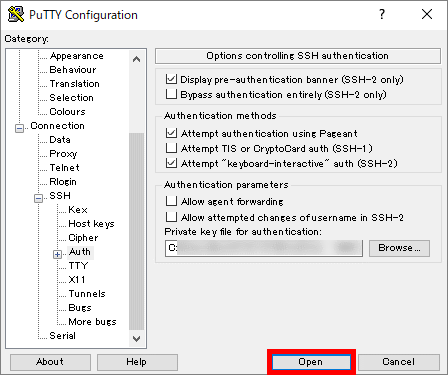Close the PuTTY Configuration window
Viewport: 448px width, 375px height.
pyautogui.click(x=427, y=14)
